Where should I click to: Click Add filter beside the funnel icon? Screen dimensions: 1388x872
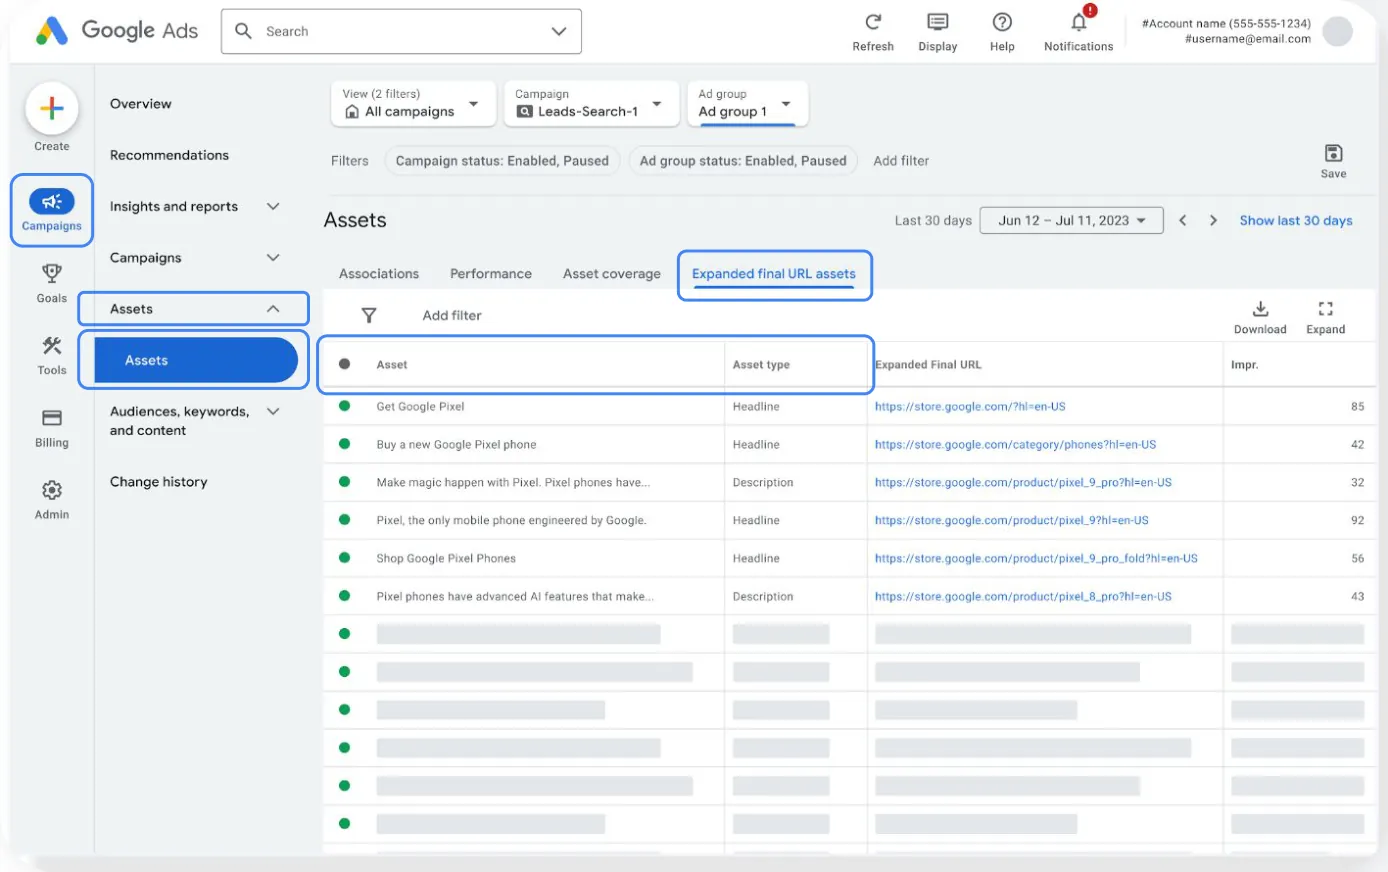tap(452, 315)
